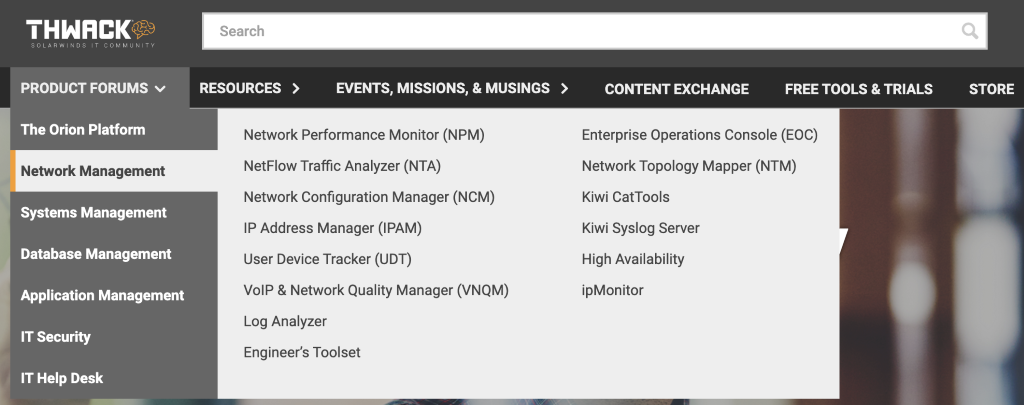1024x405 pixels.
Task: Open the IT Security category
Action: pos(56,337)
